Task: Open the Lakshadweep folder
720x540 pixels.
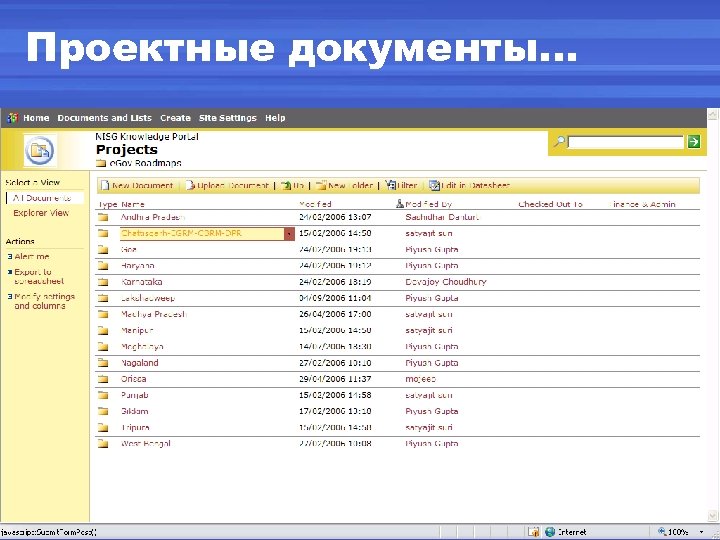Action: tap(147, 298)
